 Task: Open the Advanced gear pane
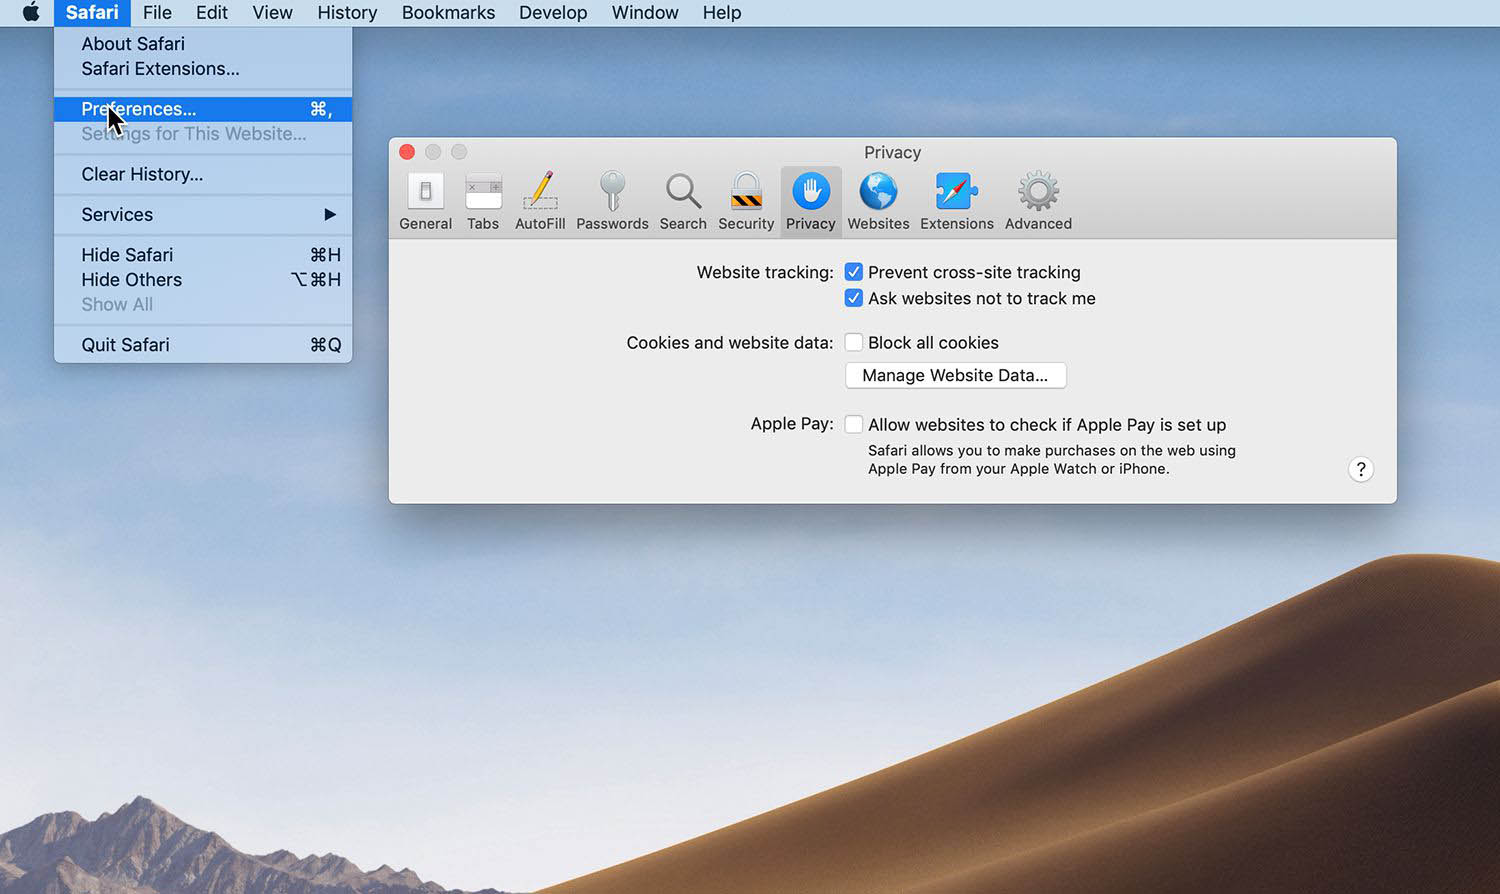tap(1038, 201)
